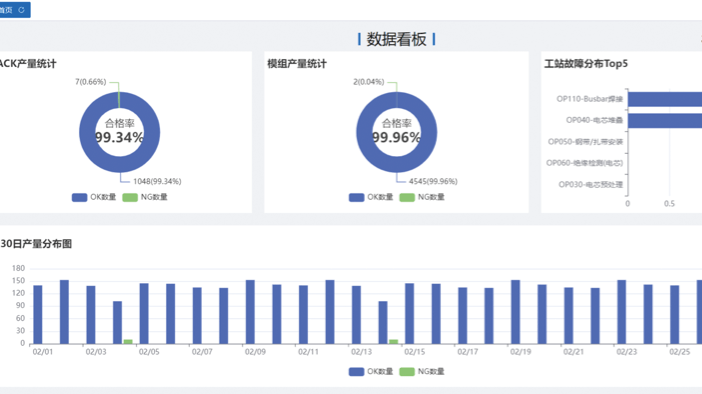The height and width of the screenshot is (394, 702).
Task: Click the 数据看板 title
Action: [397, 39]
